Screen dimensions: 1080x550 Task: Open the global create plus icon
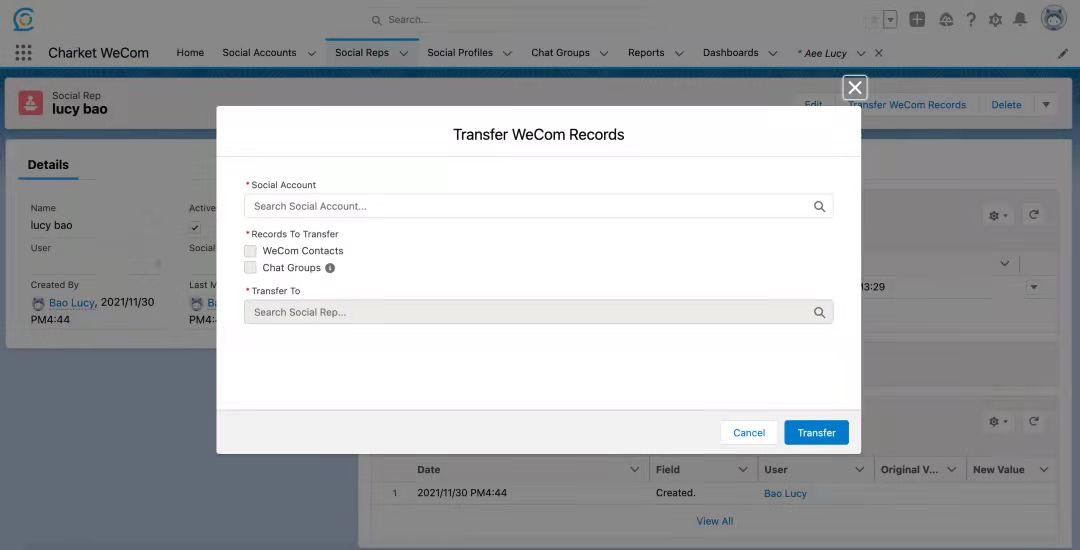click(917, 20)
